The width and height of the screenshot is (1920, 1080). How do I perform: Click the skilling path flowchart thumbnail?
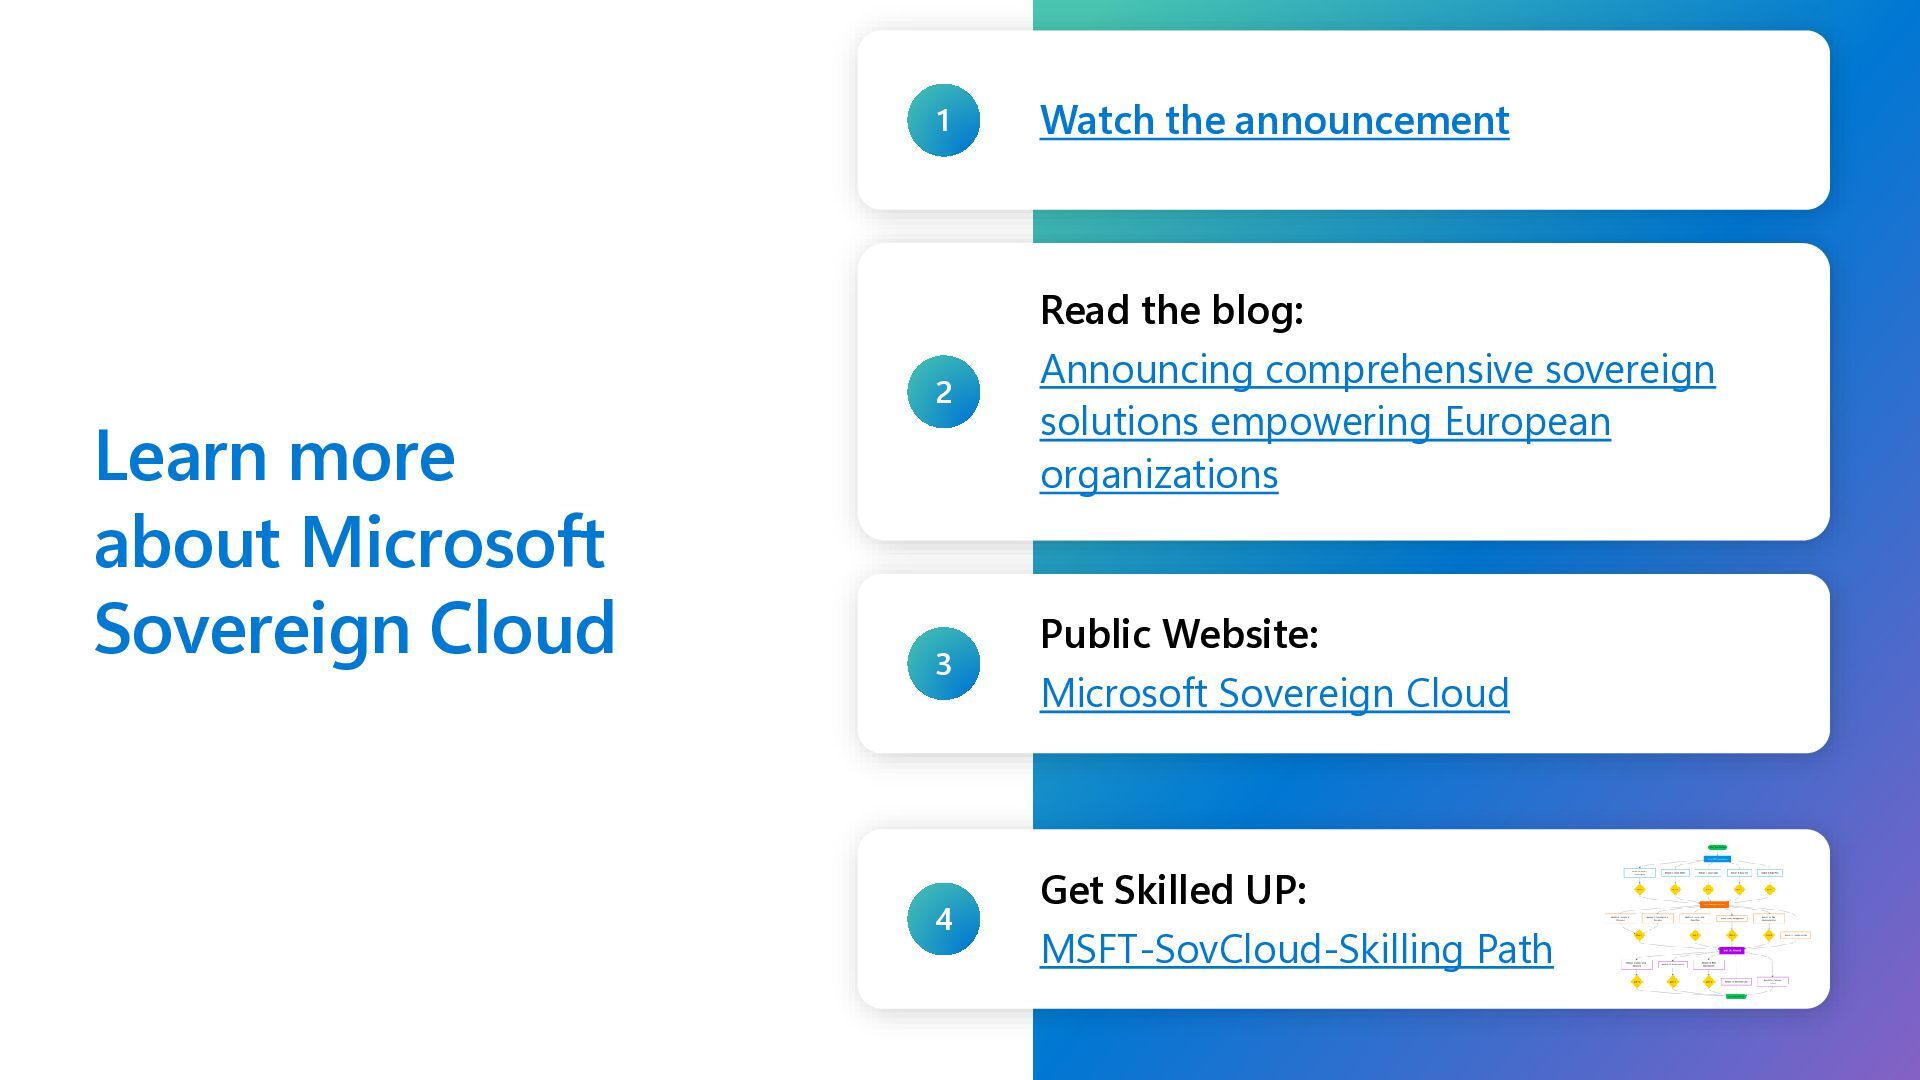click(1709, 920)
